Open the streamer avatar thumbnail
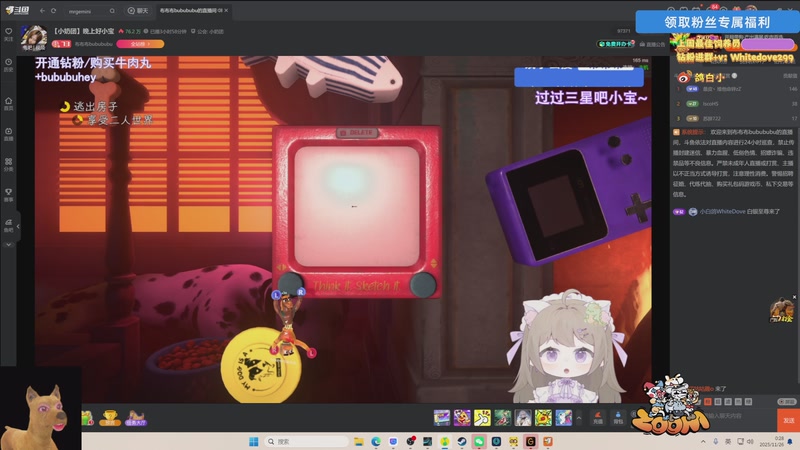 pos(34,38)
